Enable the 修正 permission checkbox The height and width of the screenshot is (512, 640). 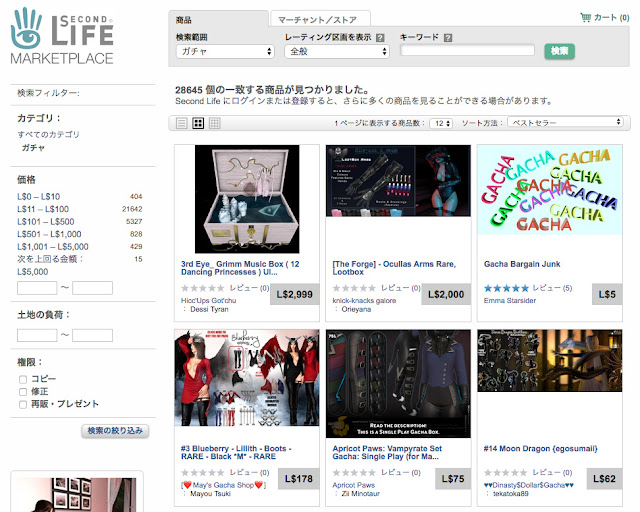coord(23,392)
